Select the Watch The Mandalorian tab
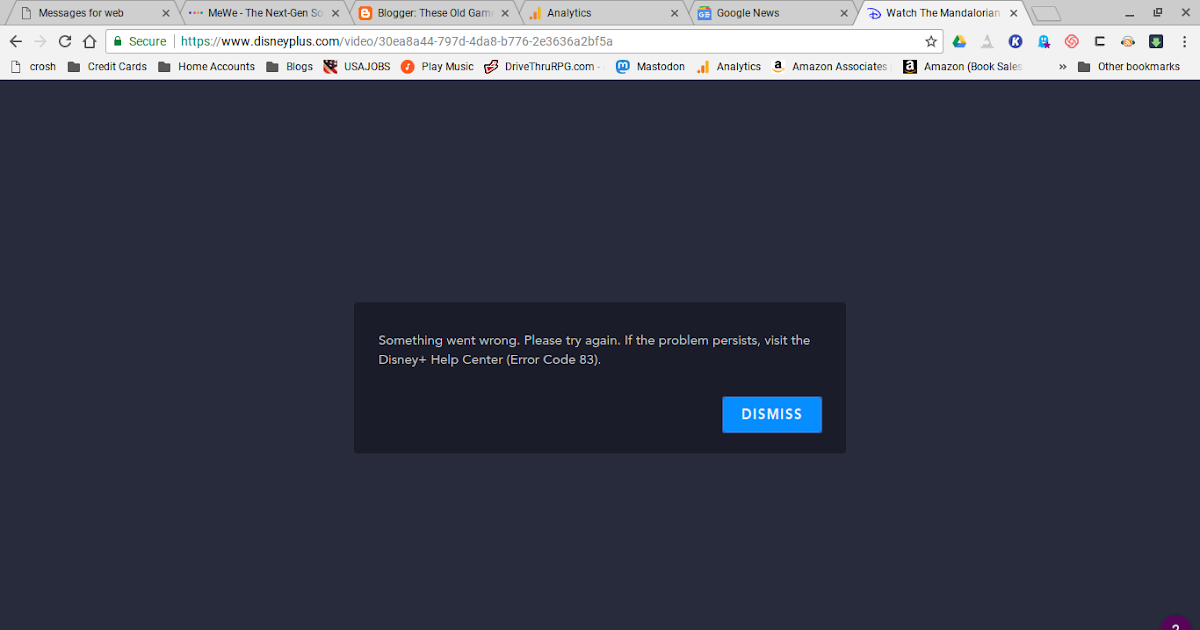 pyautogui.click(x=942, y=13)
